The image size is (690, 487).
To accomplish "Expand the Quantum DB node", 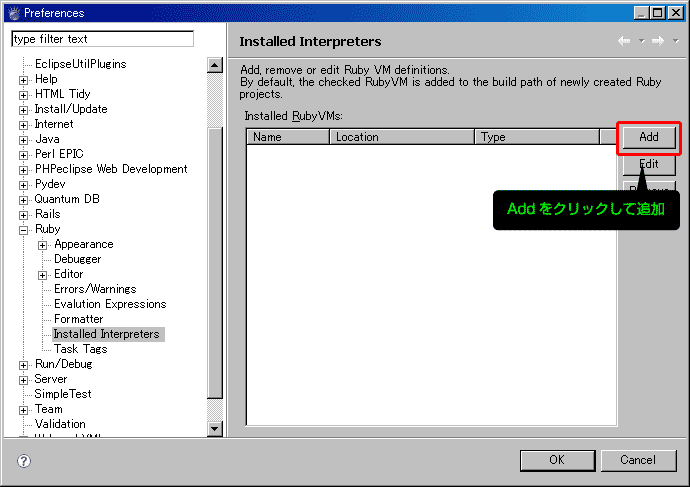I will [24, 200].
